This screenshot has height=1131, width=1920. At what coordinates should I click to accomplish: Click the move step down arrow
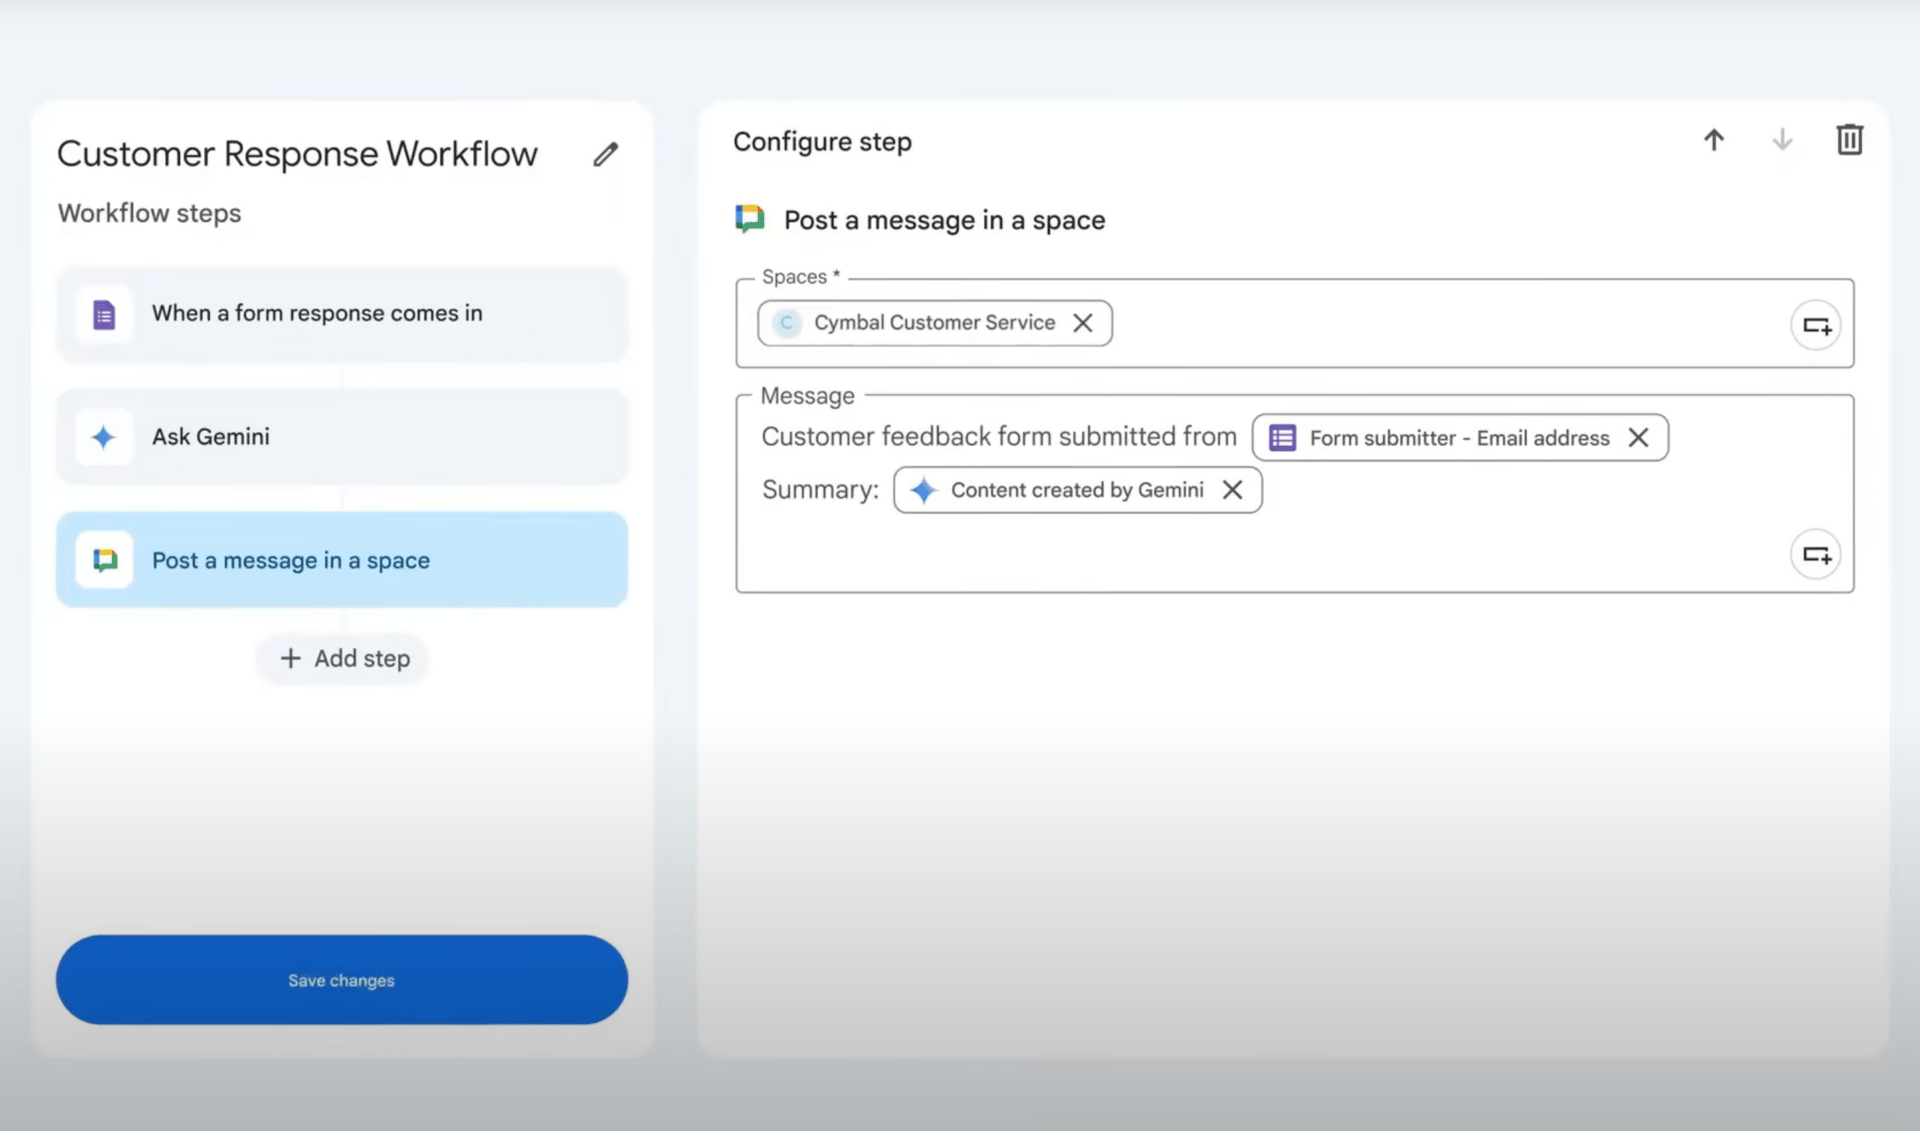tap(1782, 140)
